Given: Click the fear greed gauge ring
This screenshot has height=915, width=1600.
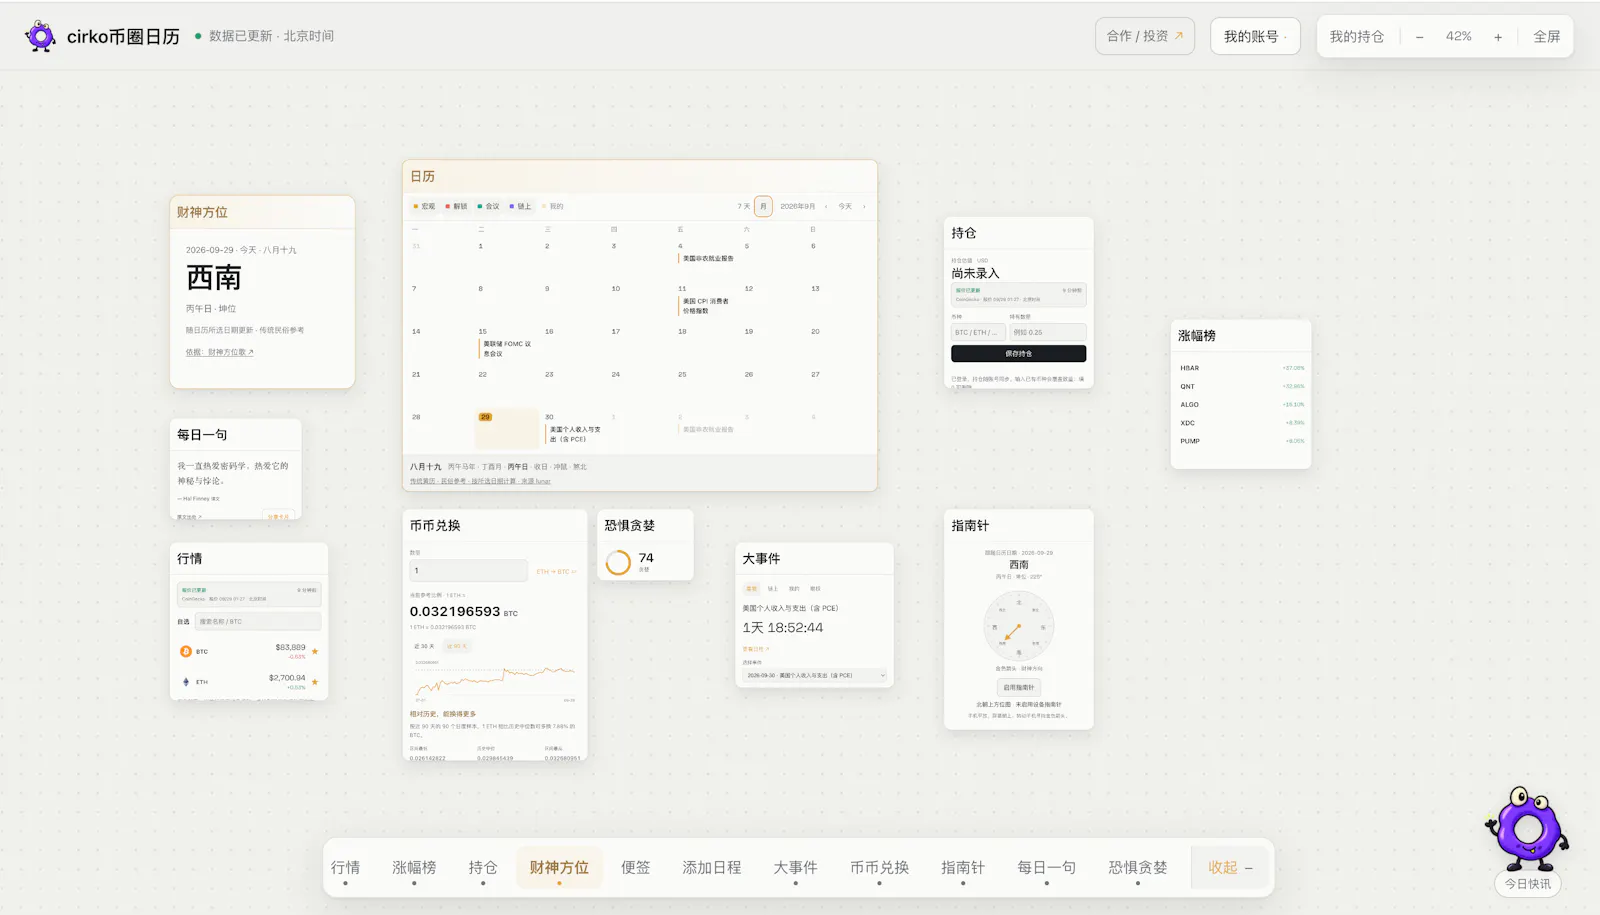Looking at the screenshot, I should tap(618, 562).
